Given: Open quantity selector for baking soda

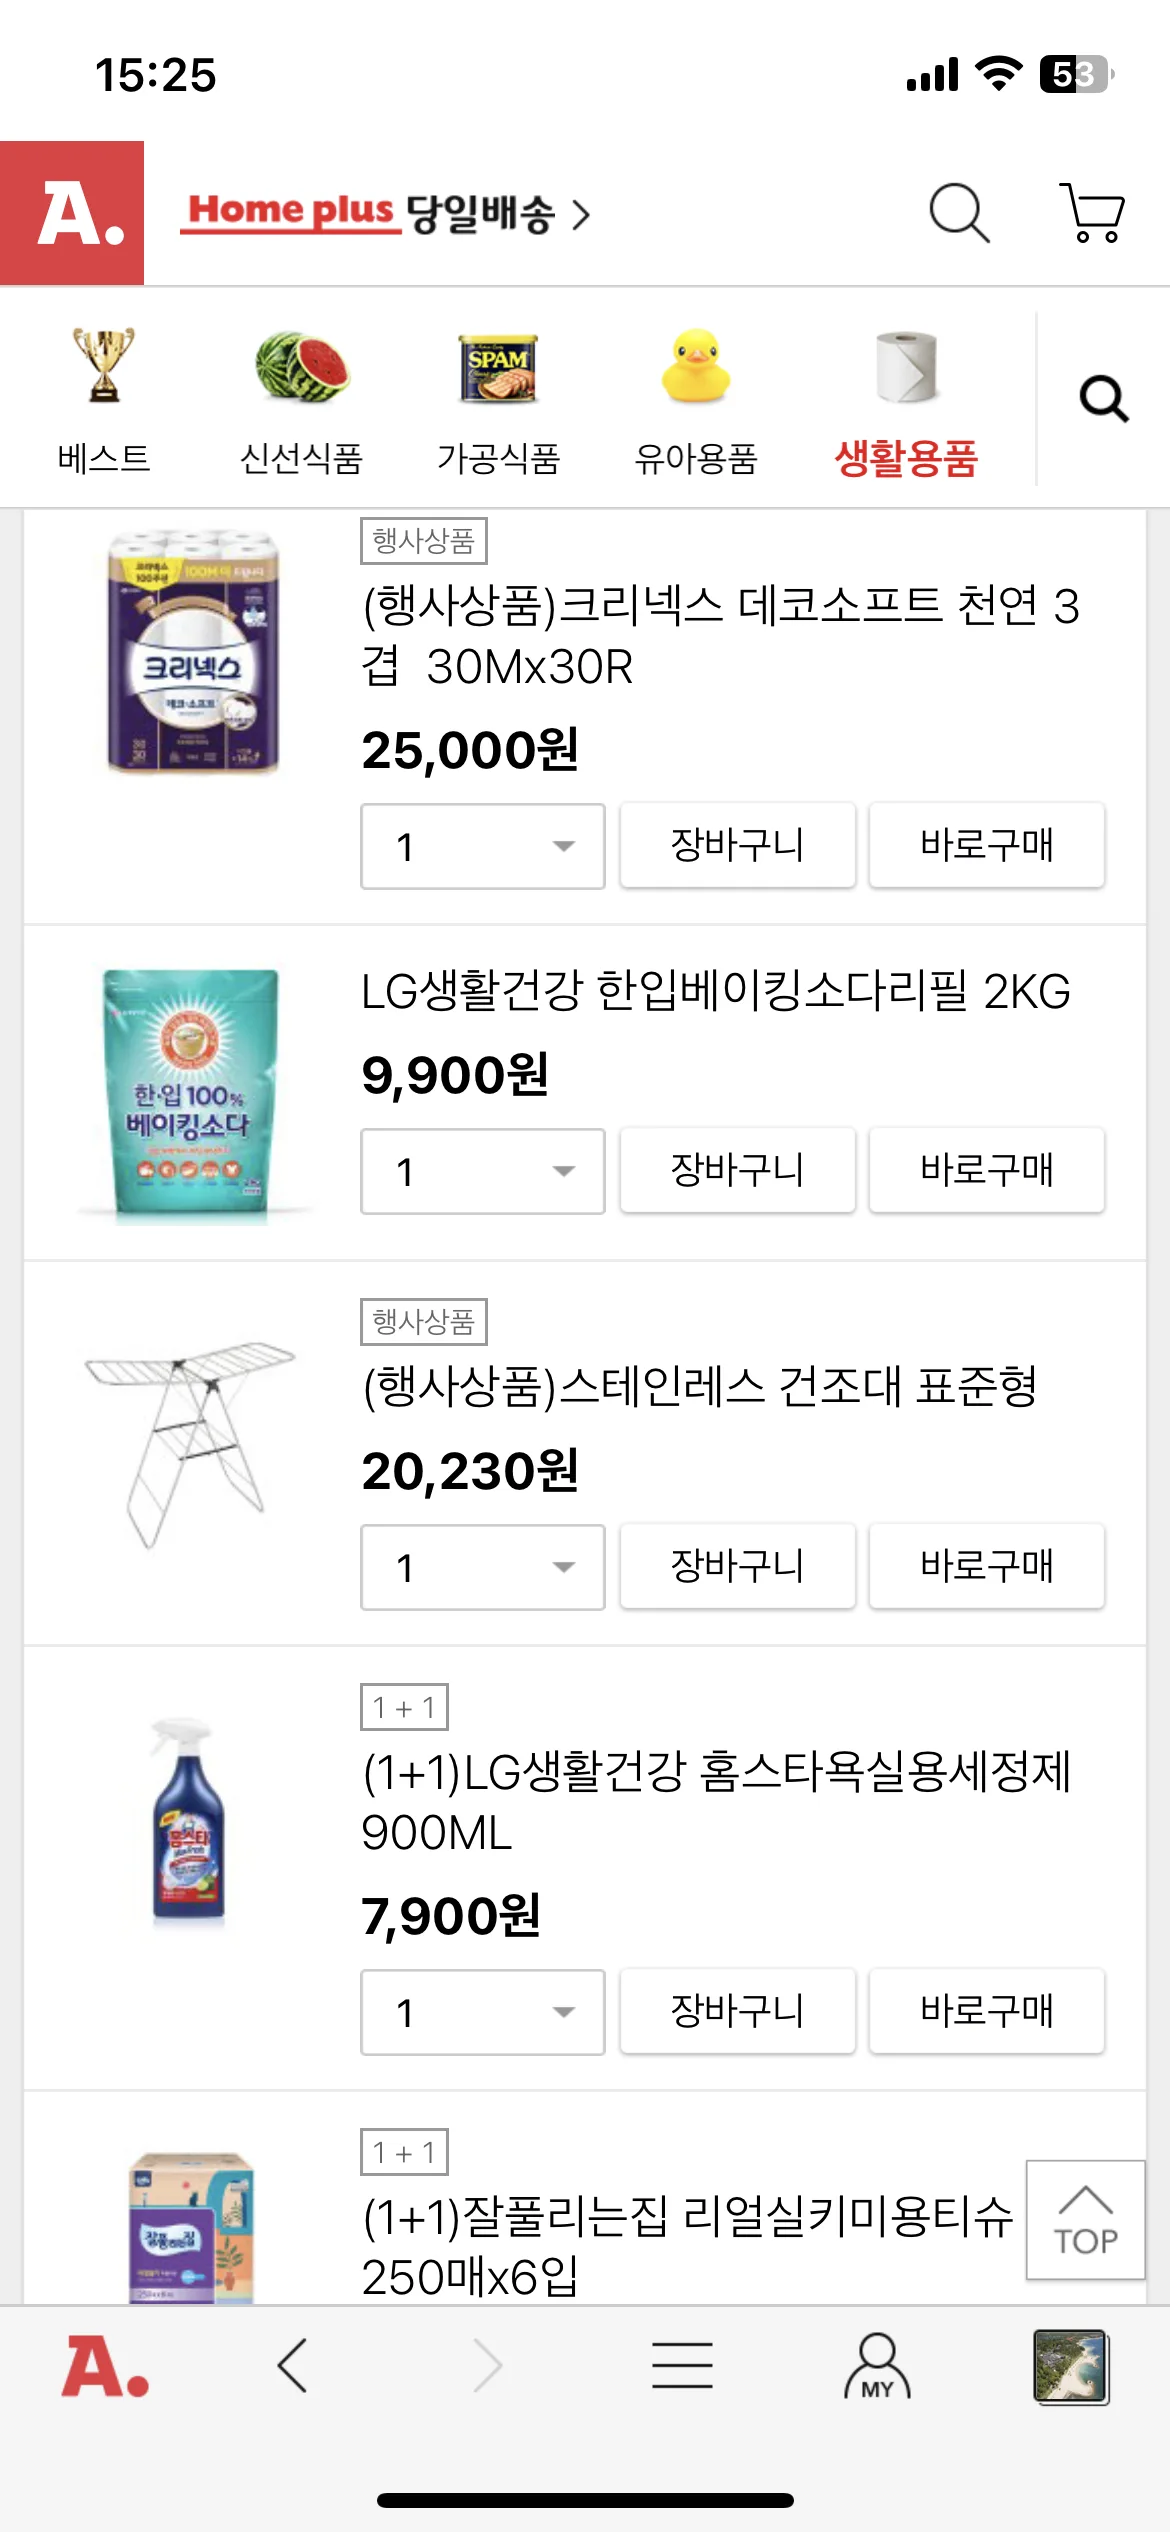Looking at the screenshot, I should pyautogui.click(x=482, y=1171).
